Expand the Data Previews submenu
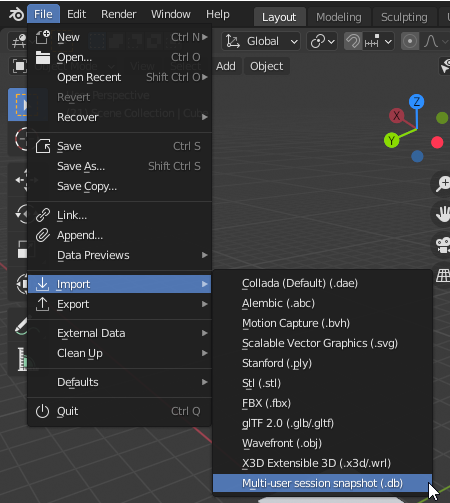450x503 pixels. (119, 255)
